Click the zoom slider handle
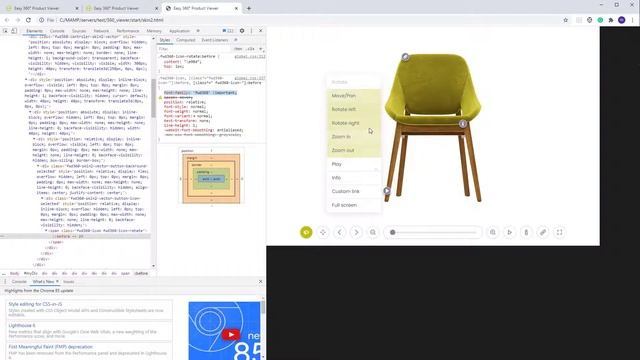 coord(393,232)
